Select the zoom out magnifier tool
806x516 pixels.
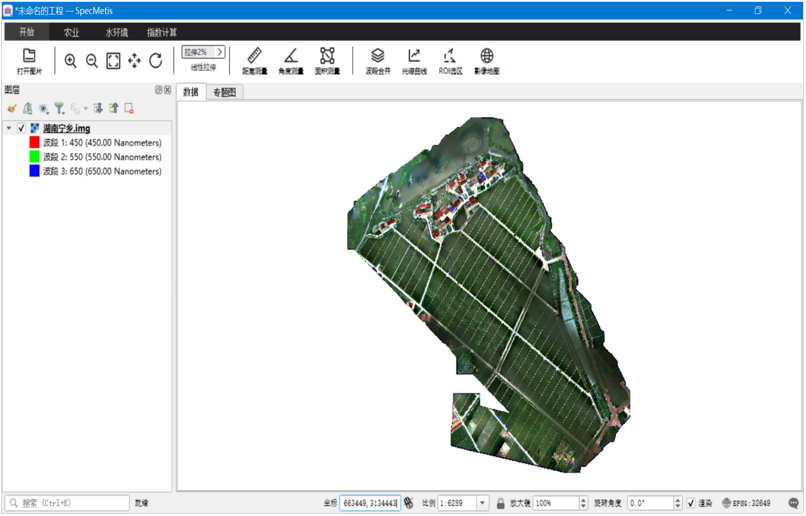(91, 61)
